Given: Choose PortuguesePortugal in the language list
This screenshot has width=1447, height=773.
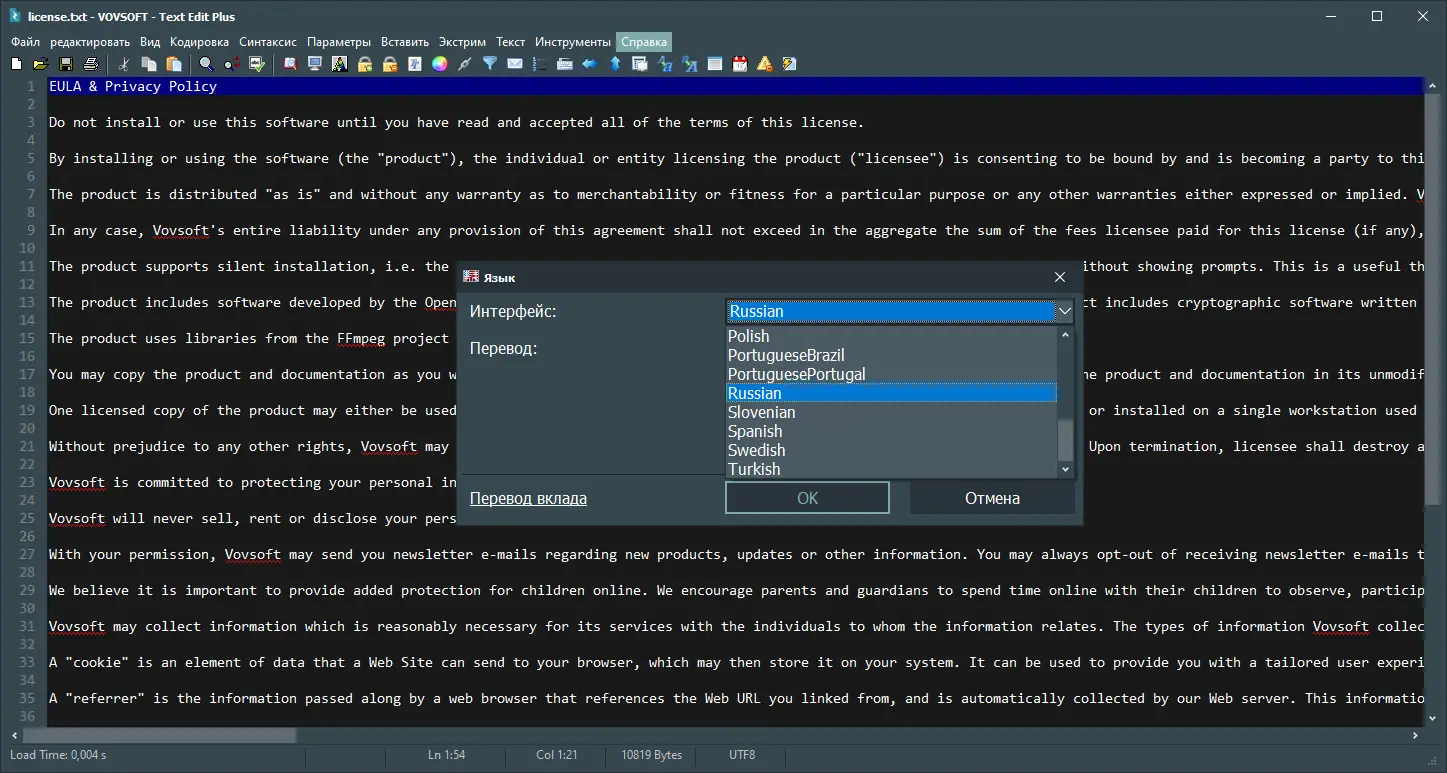Looking at the screenshot, I should pyautogui.click(x=891, y=374).
